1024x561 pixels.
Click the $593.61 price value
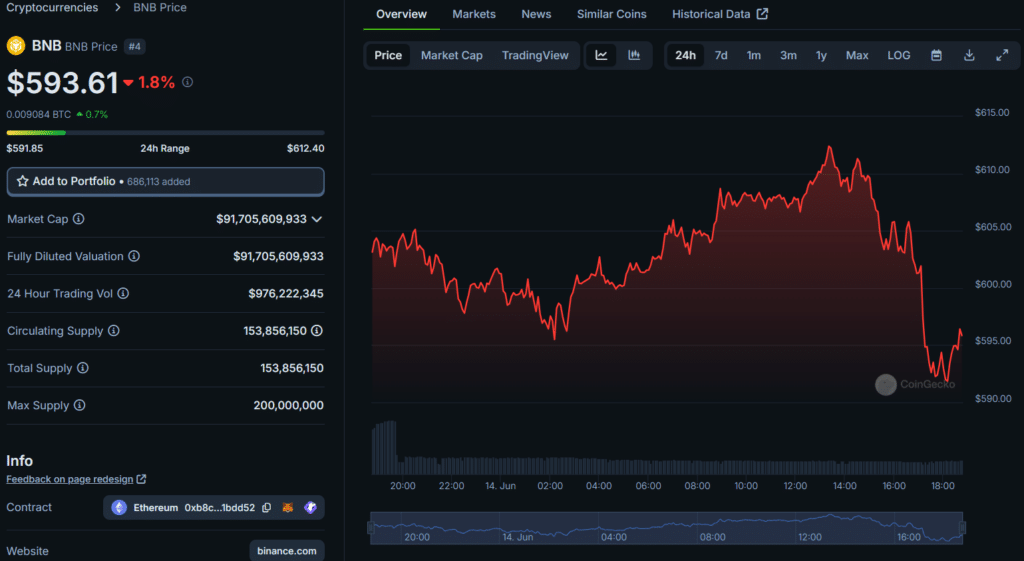(62, 82)
